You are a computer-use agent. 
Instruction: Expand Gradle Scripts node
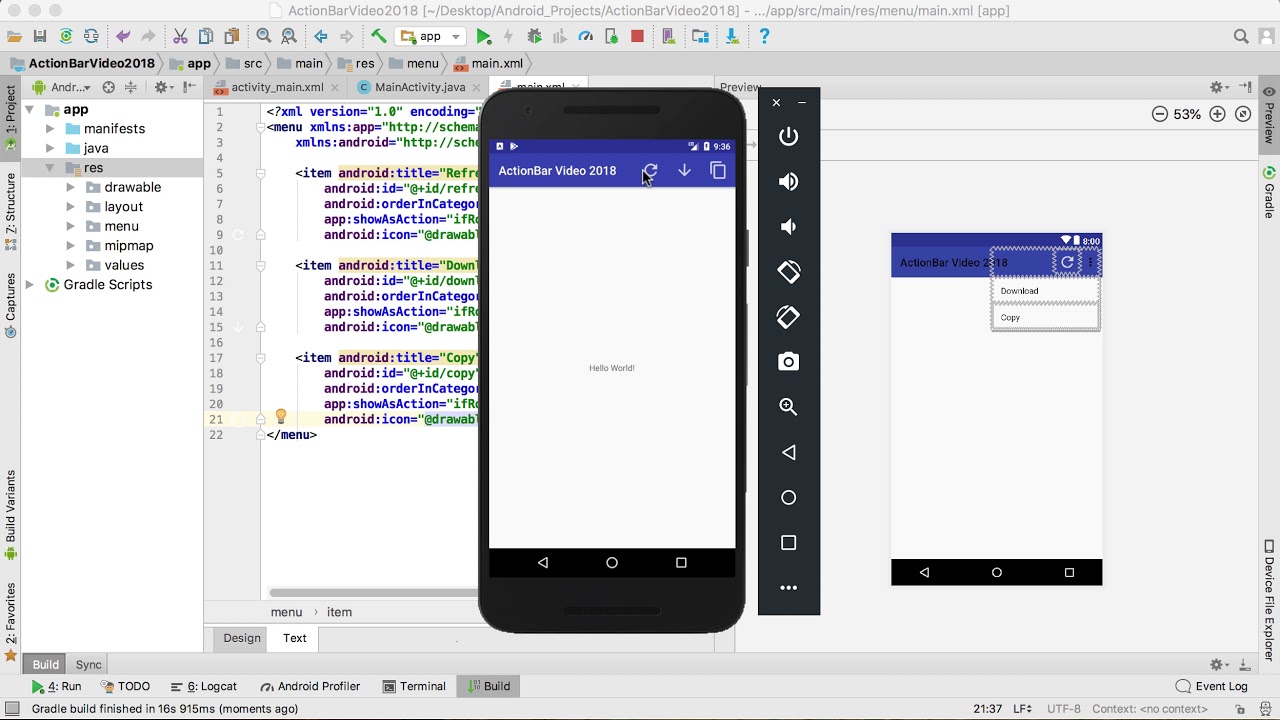point(30,285)
